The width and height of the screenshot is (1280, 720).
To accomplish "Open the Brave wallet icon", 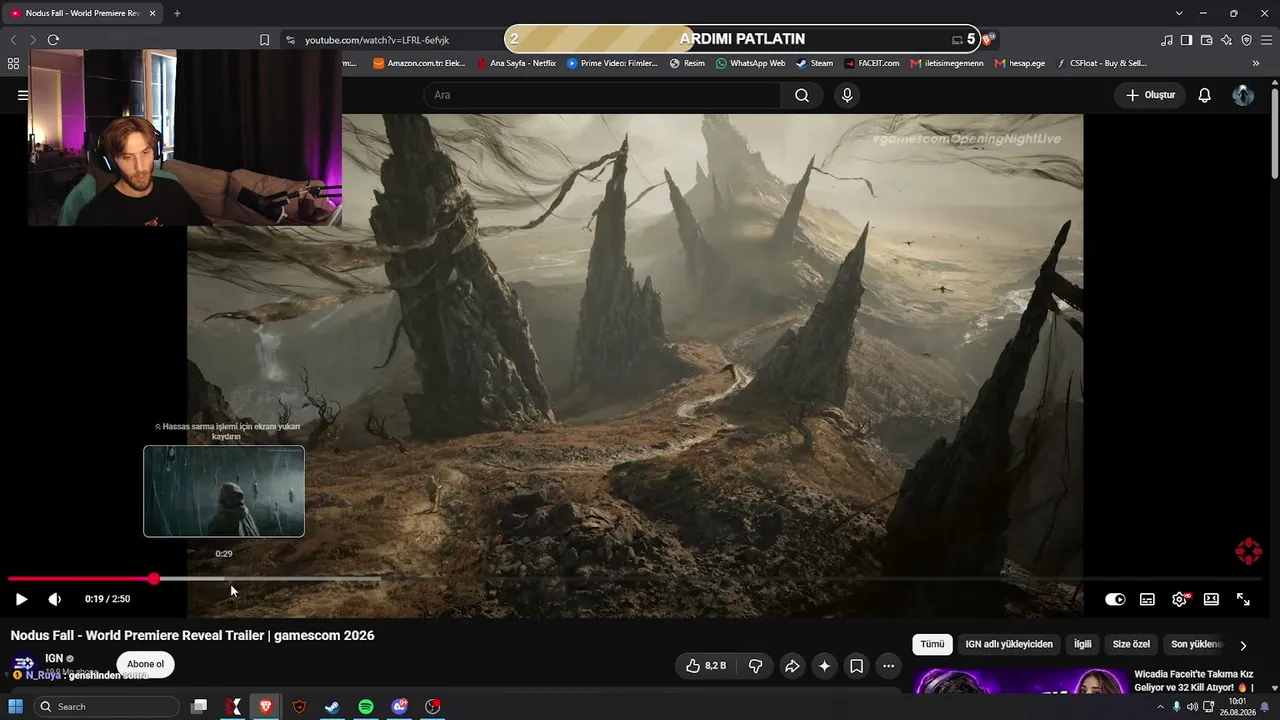I will coord(1206,40).
